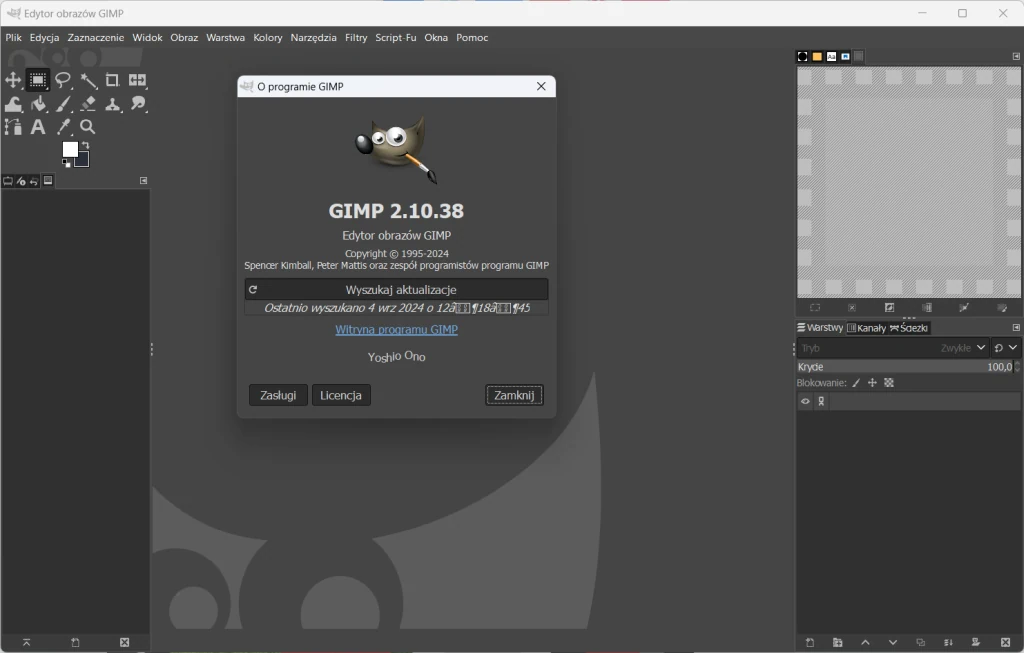Open the left dock tab configuration menu
The width and height of the screenshot is (1024, 653).
(x=144, y=181)
